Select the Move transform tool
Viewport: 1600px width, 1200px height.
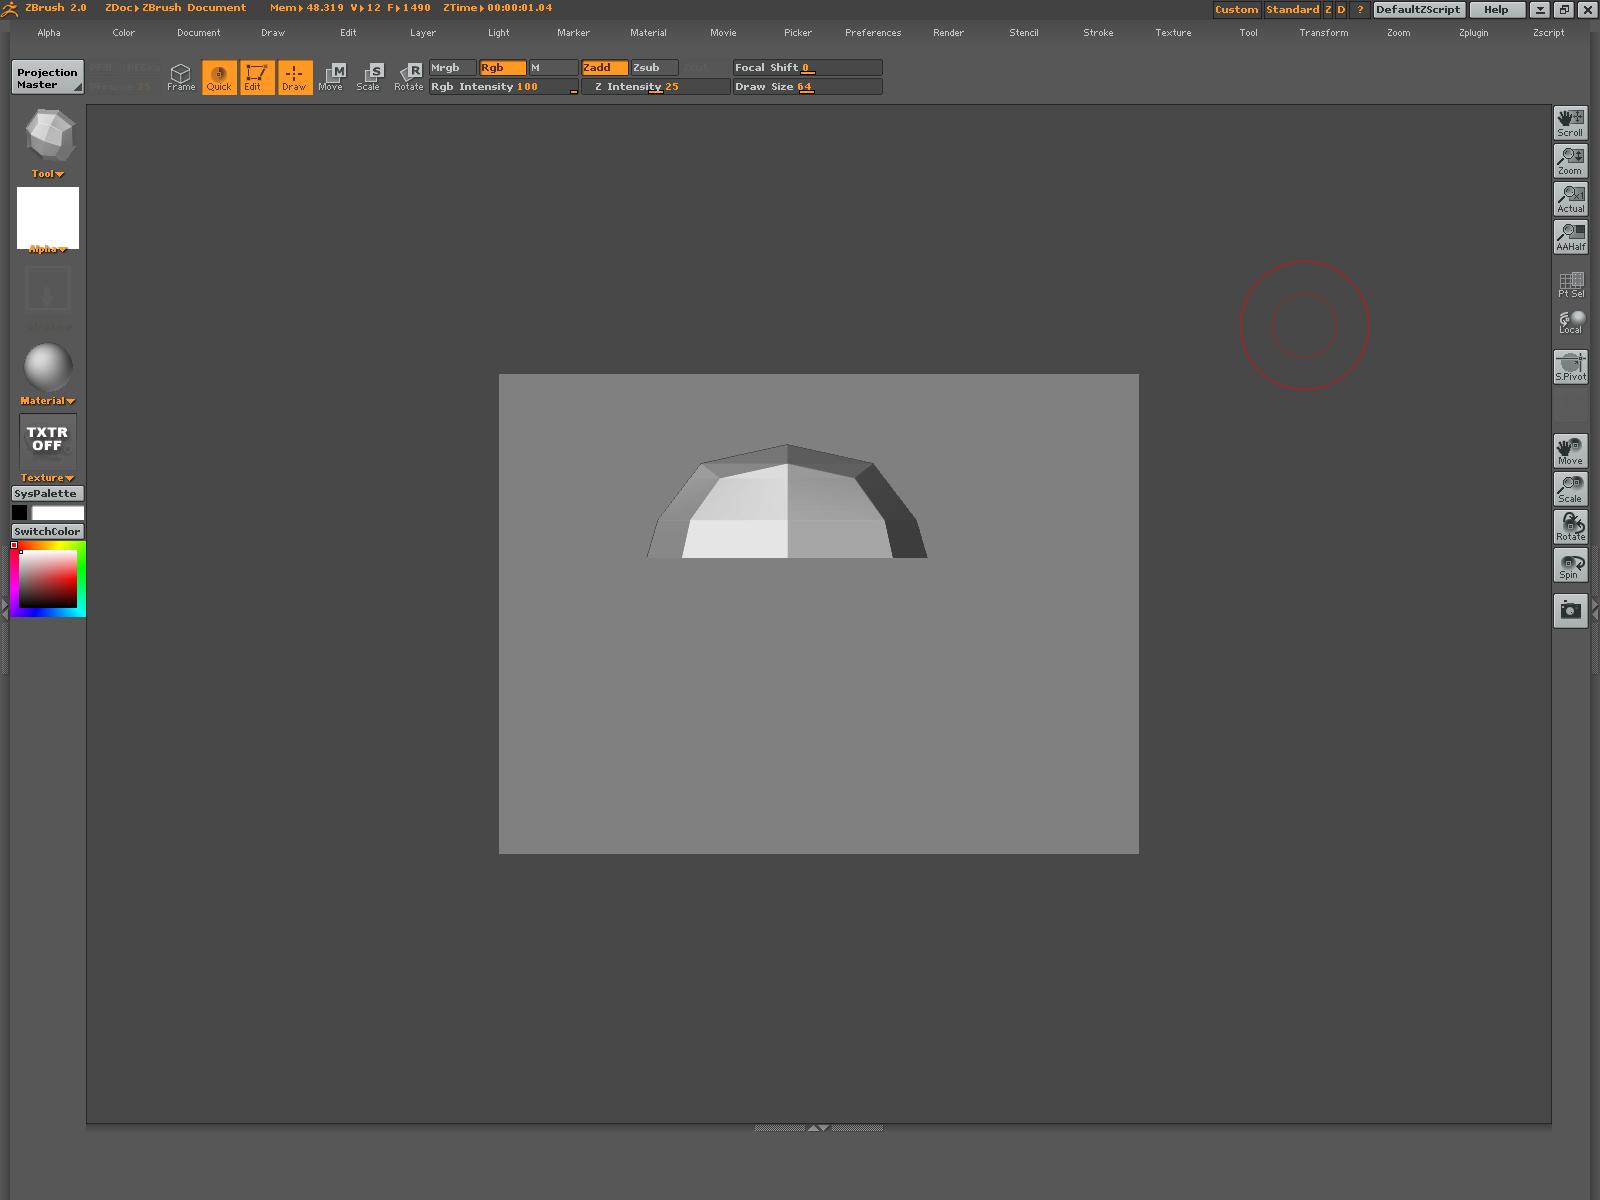[331, 77]
